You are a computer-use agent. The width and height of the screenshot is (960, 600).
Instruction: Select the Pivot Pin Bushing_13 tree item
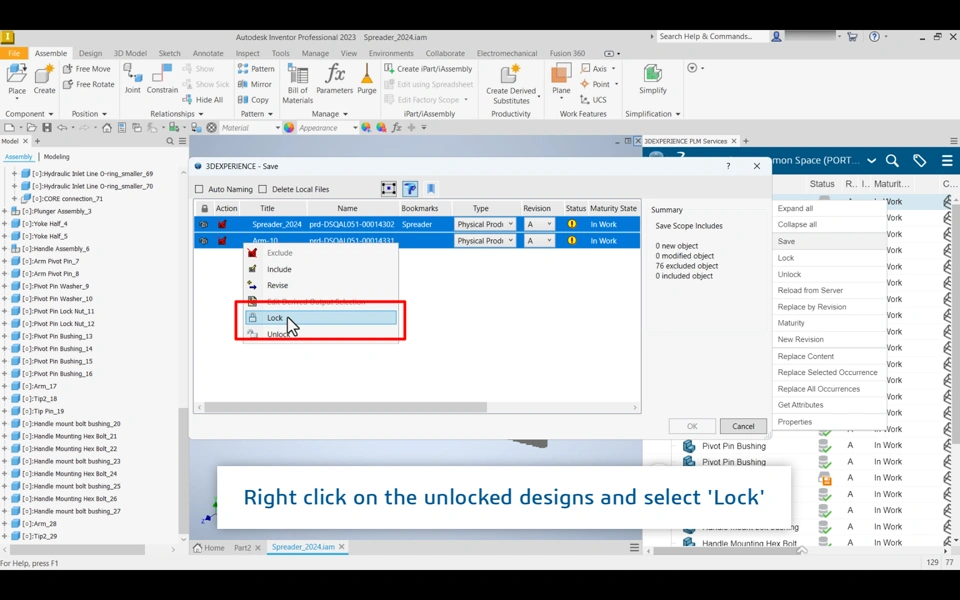coord(57,336)
